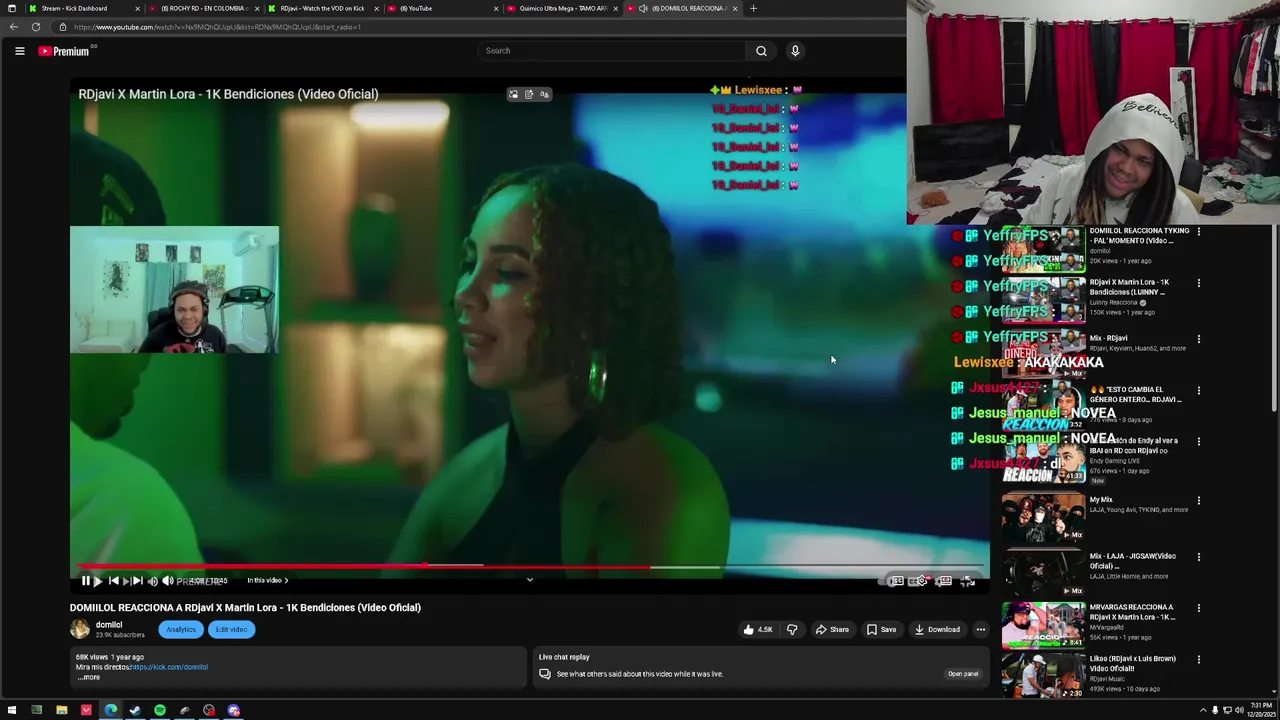Open My Mix thumbnail
Screen dimensions: 1280x720
click(x=1043, y=517)
